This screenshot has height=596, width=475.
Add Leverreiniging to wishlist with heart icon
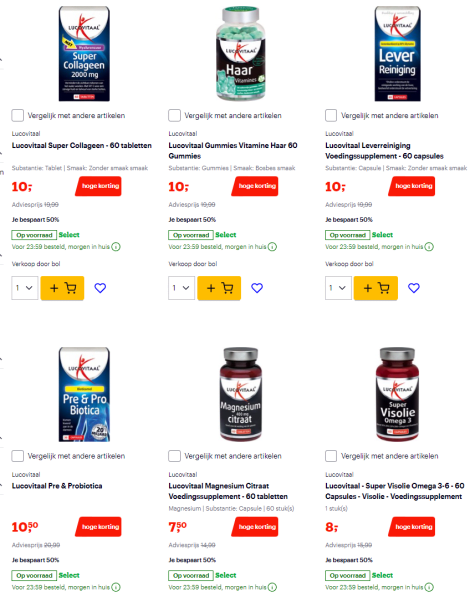[413, 288]
